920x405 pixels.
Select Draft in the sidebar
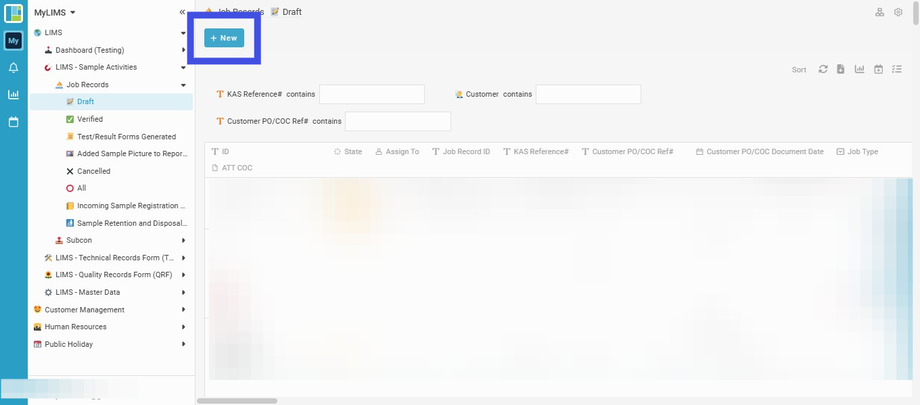(111, 102)
